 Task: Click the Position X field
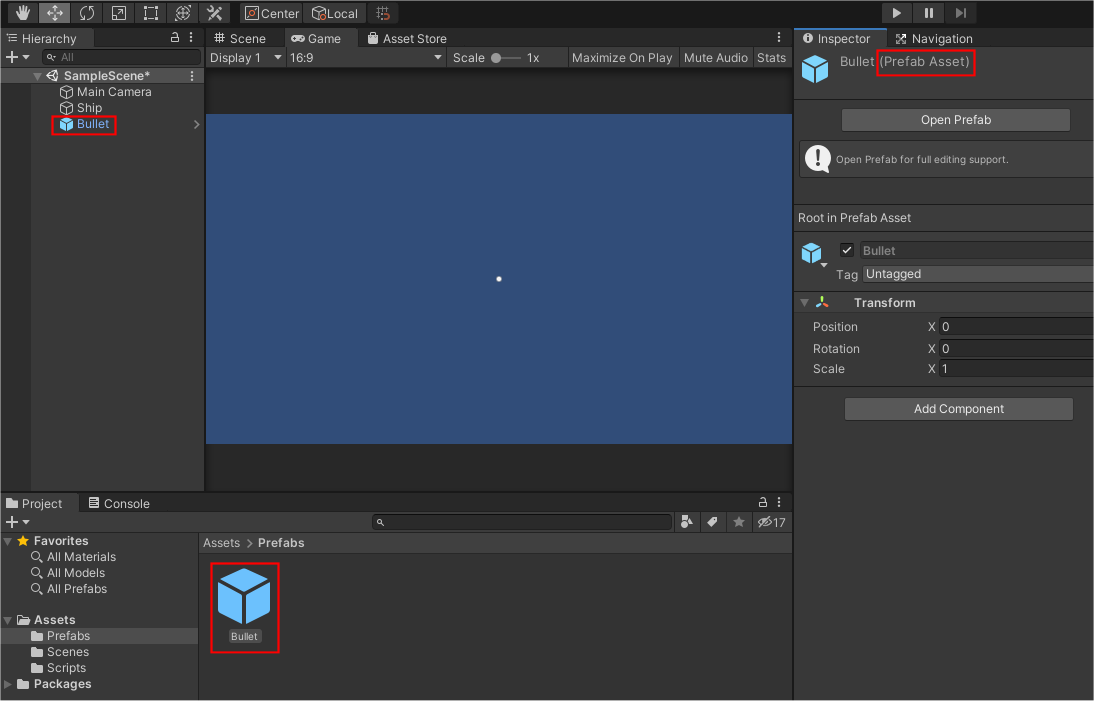1017,326
